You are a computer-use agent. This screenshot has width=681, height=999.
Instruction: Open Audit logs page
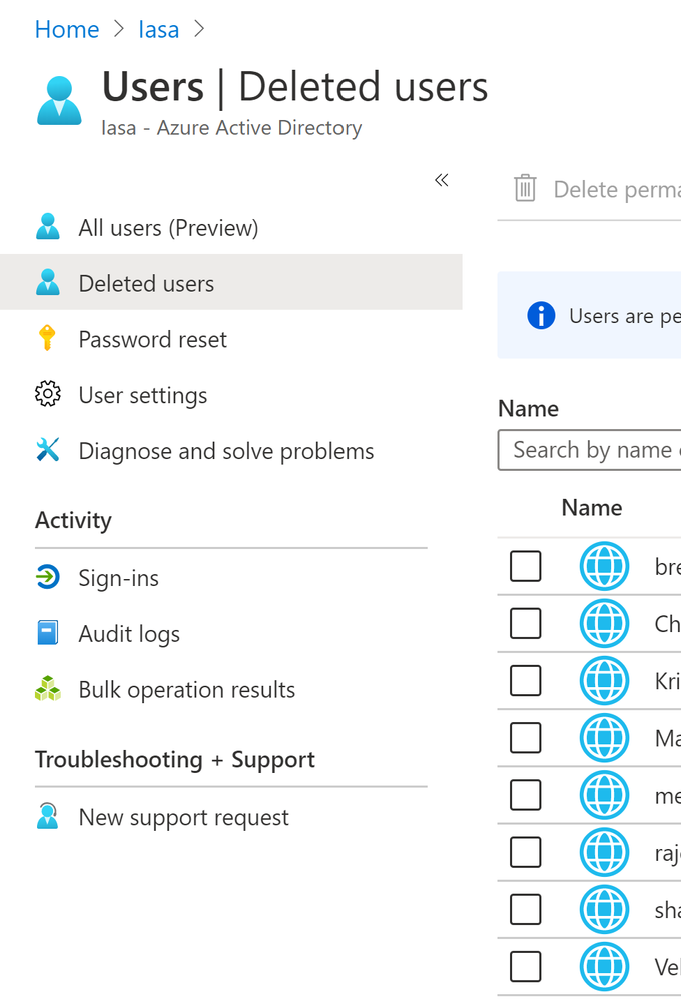coord(129,634)
